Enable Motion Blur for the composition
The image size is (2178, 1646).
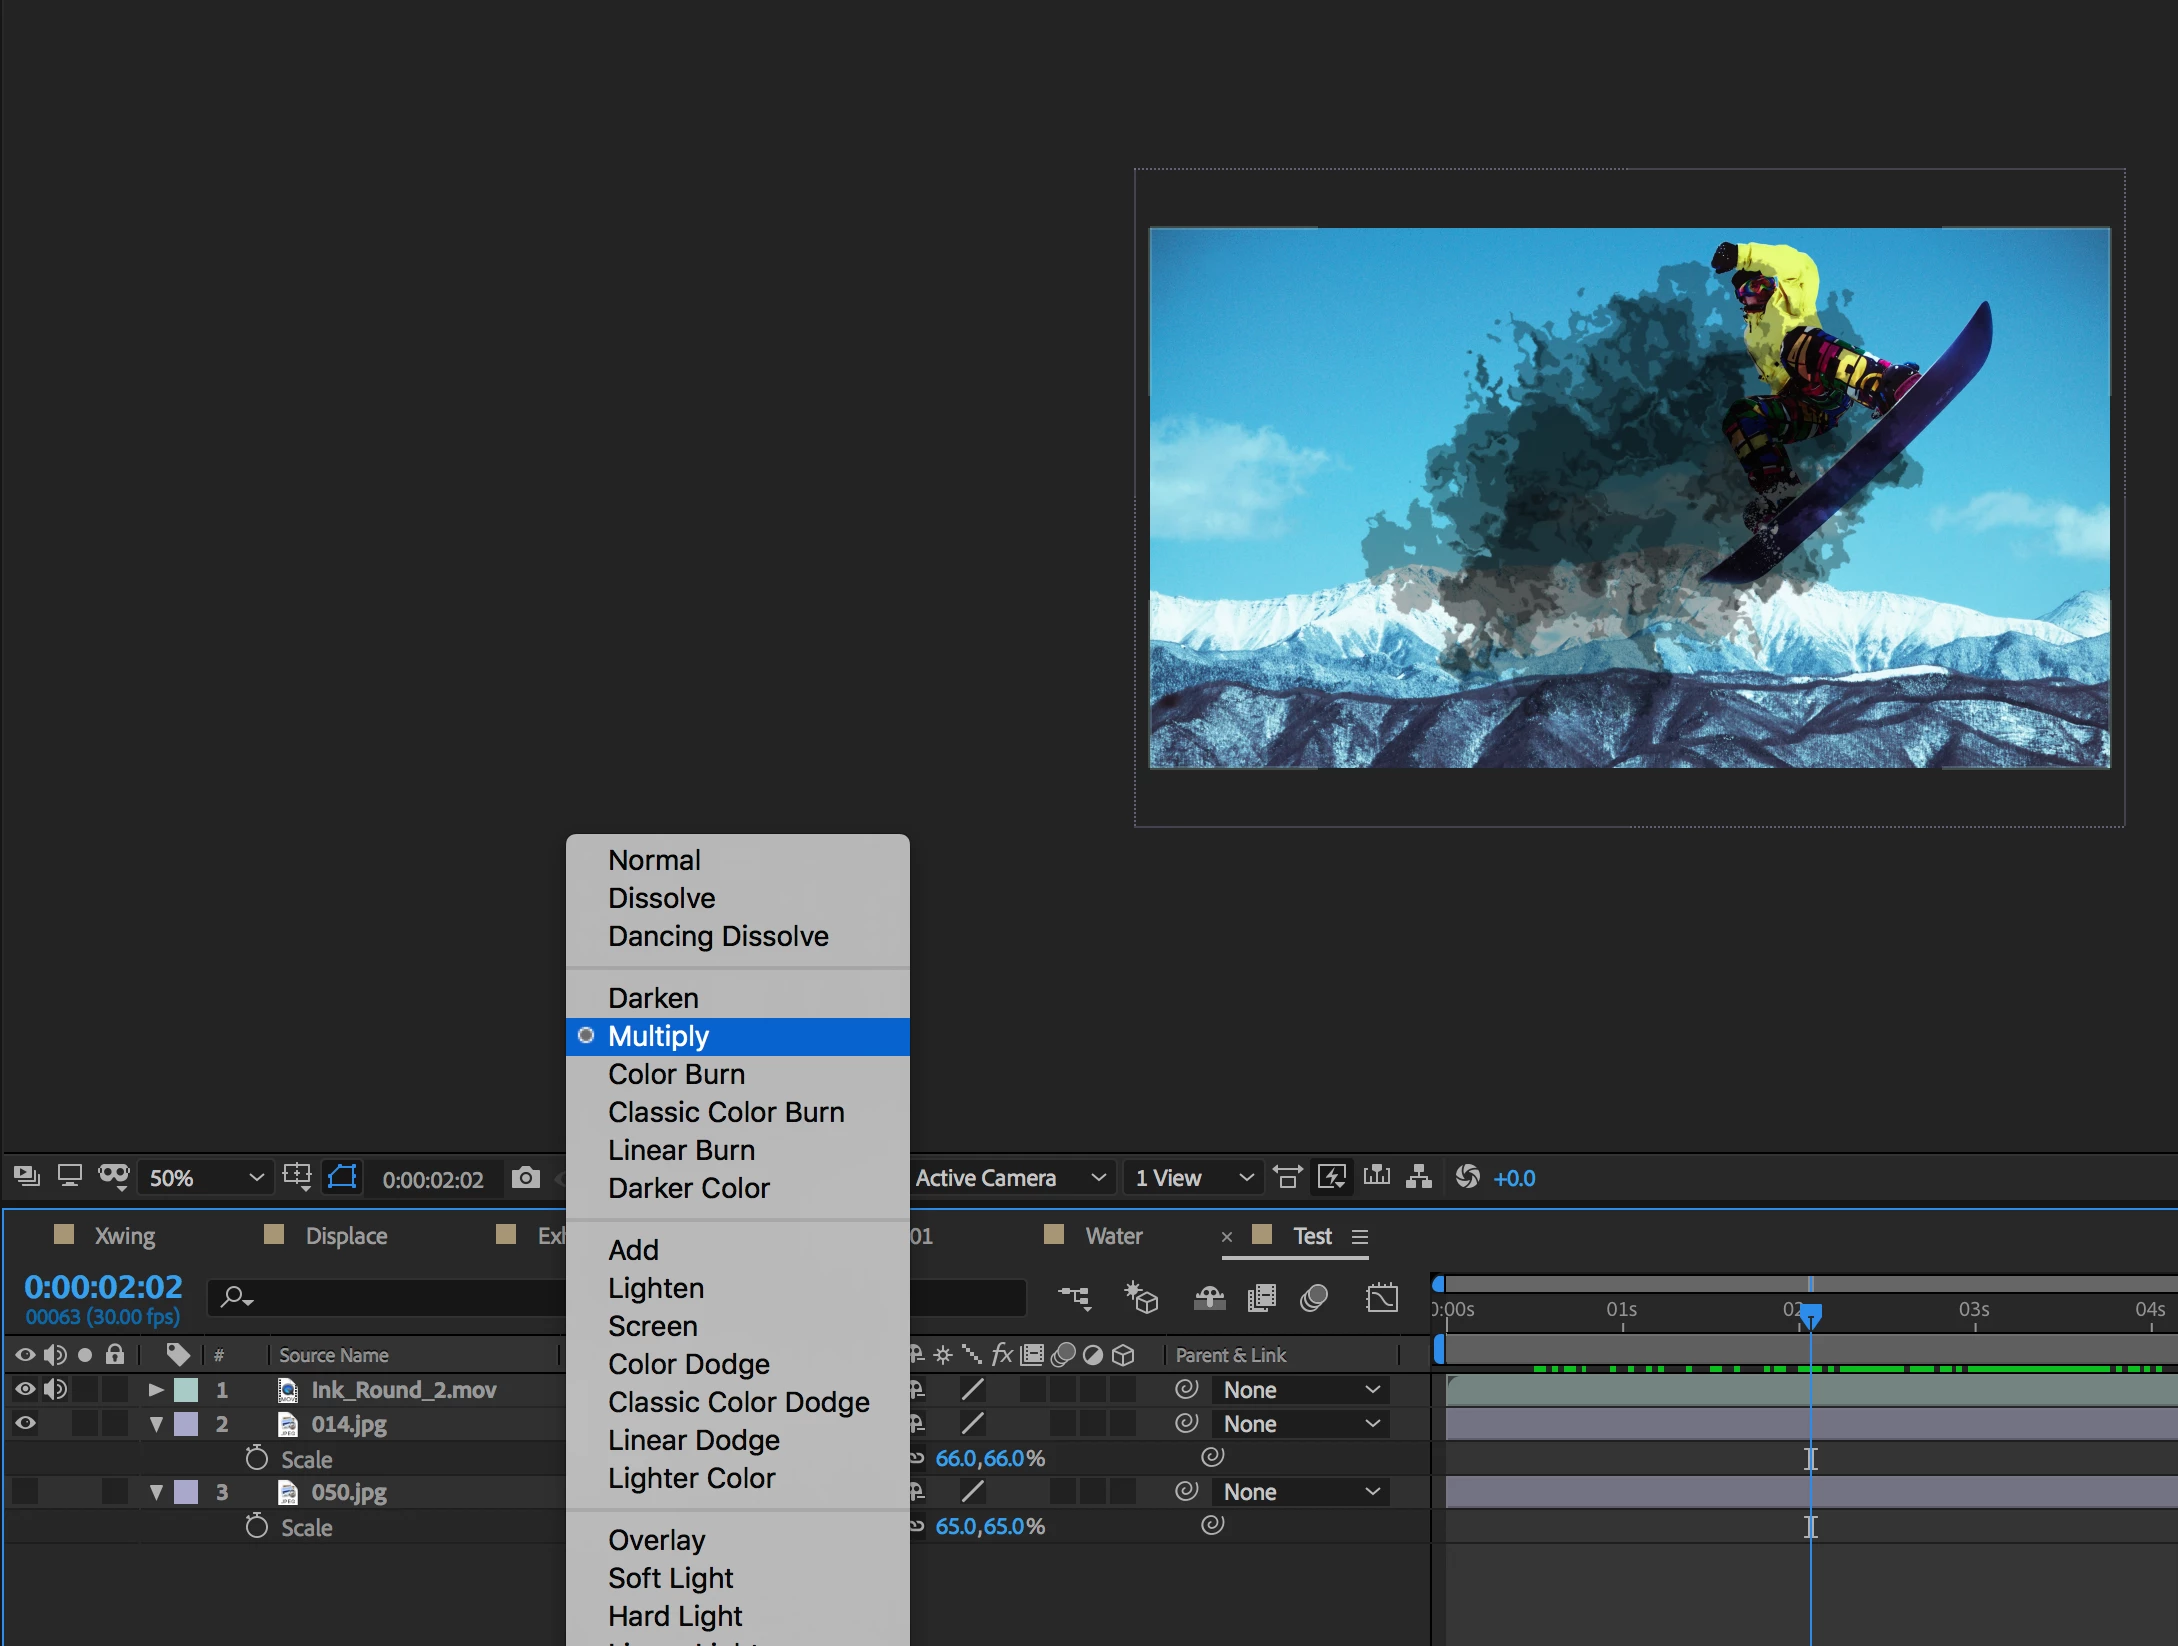pos(1313,1299)
